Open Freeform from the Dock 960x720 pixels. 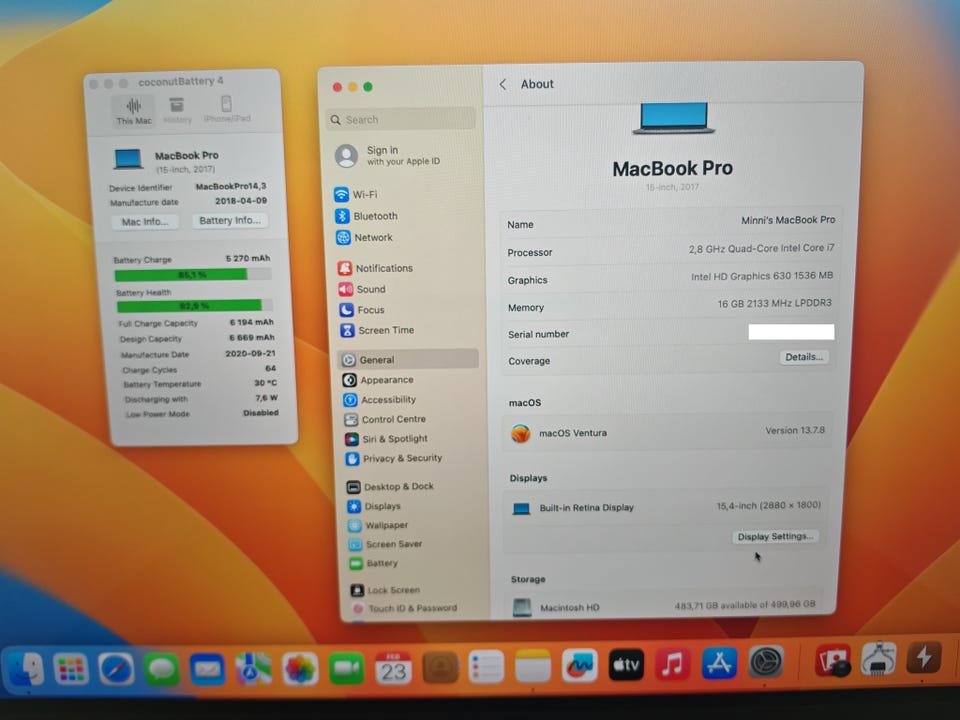tap(580, 666)
